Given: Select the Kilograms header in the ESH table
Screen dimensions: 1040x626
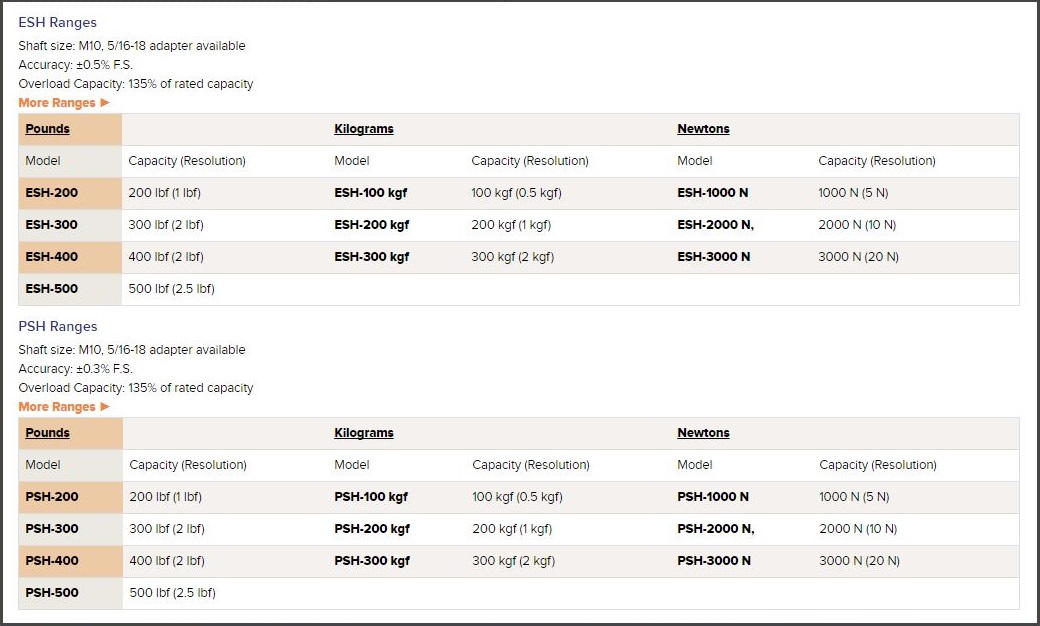Looking at the screenshot, I should 364,129.
